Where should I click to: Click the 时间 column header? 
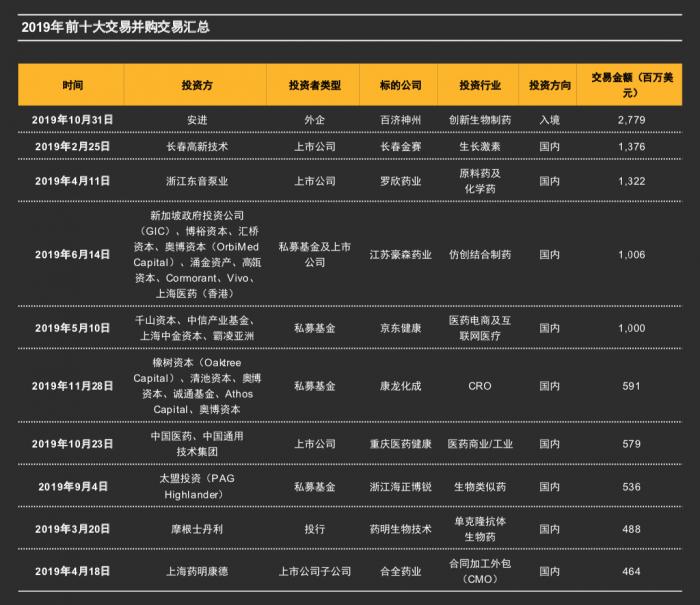(72, 85)
